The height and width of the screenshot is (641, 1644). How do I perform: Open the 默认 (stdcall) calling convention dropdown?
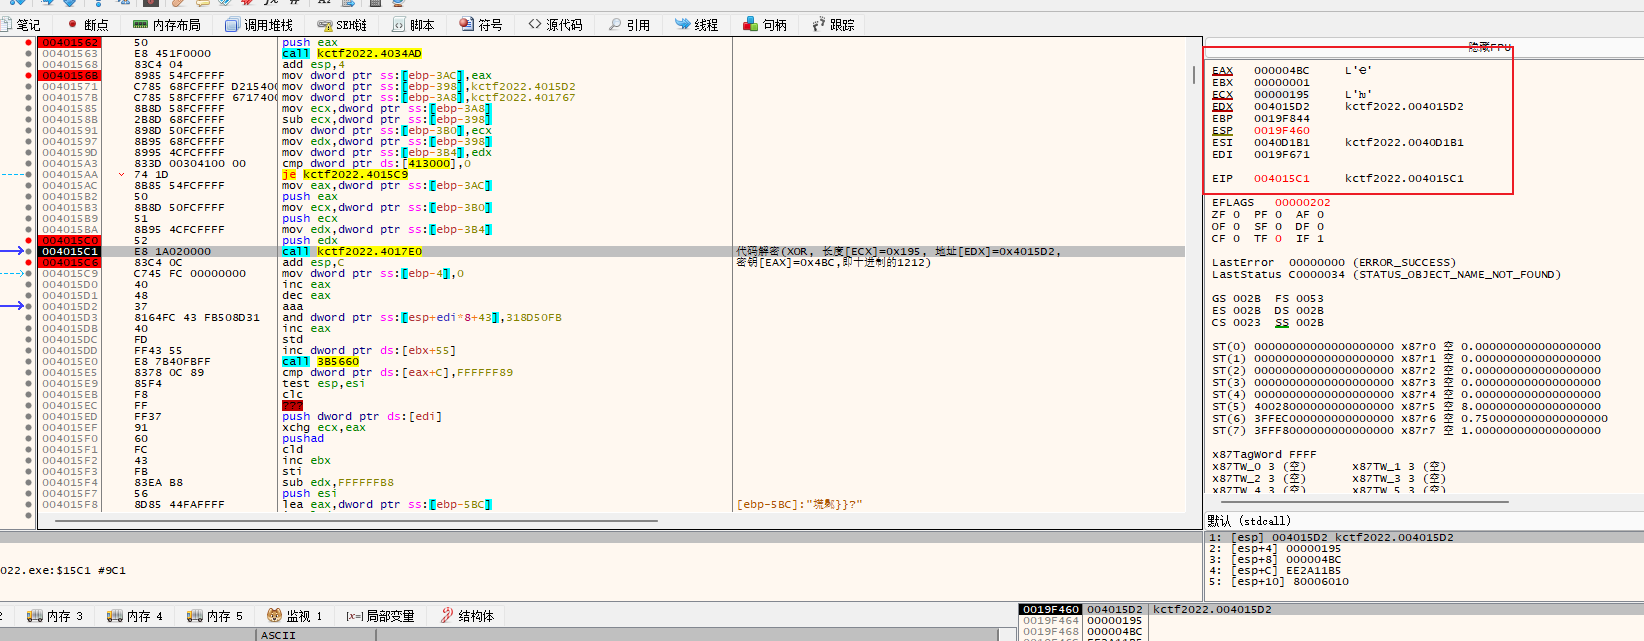1249,521
